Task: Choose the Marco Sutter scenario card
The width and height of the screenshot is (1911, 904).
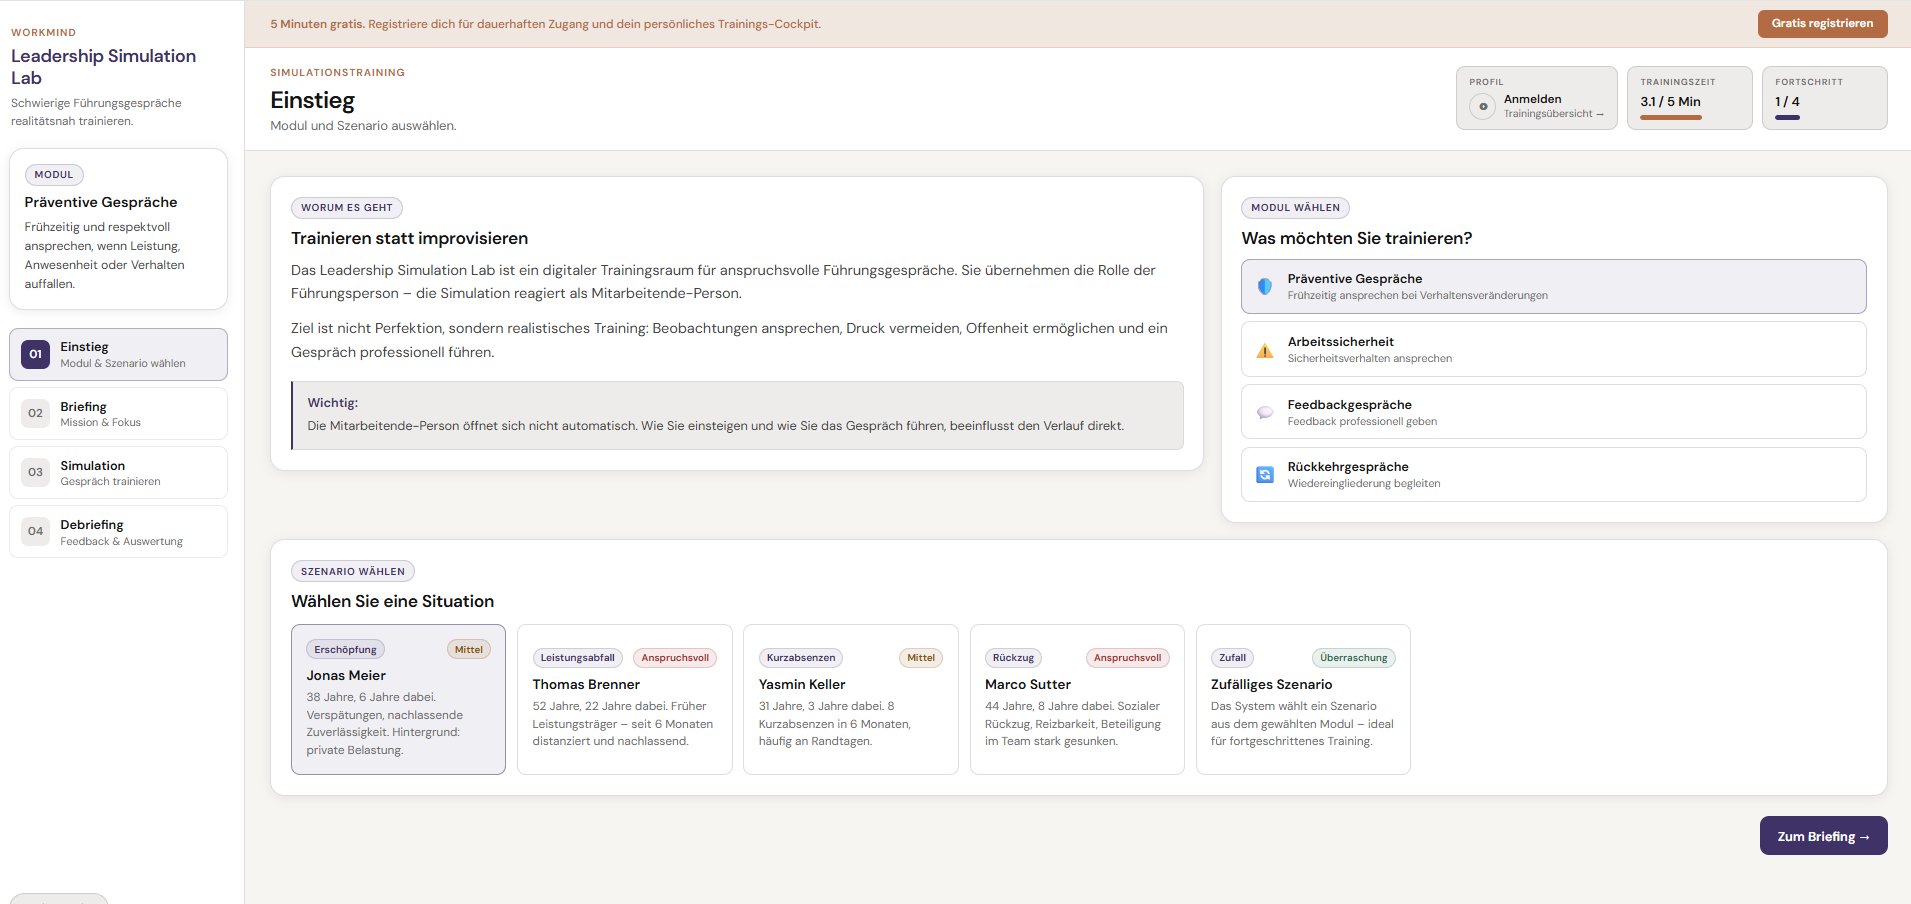Action: (x=1077, y=699)
